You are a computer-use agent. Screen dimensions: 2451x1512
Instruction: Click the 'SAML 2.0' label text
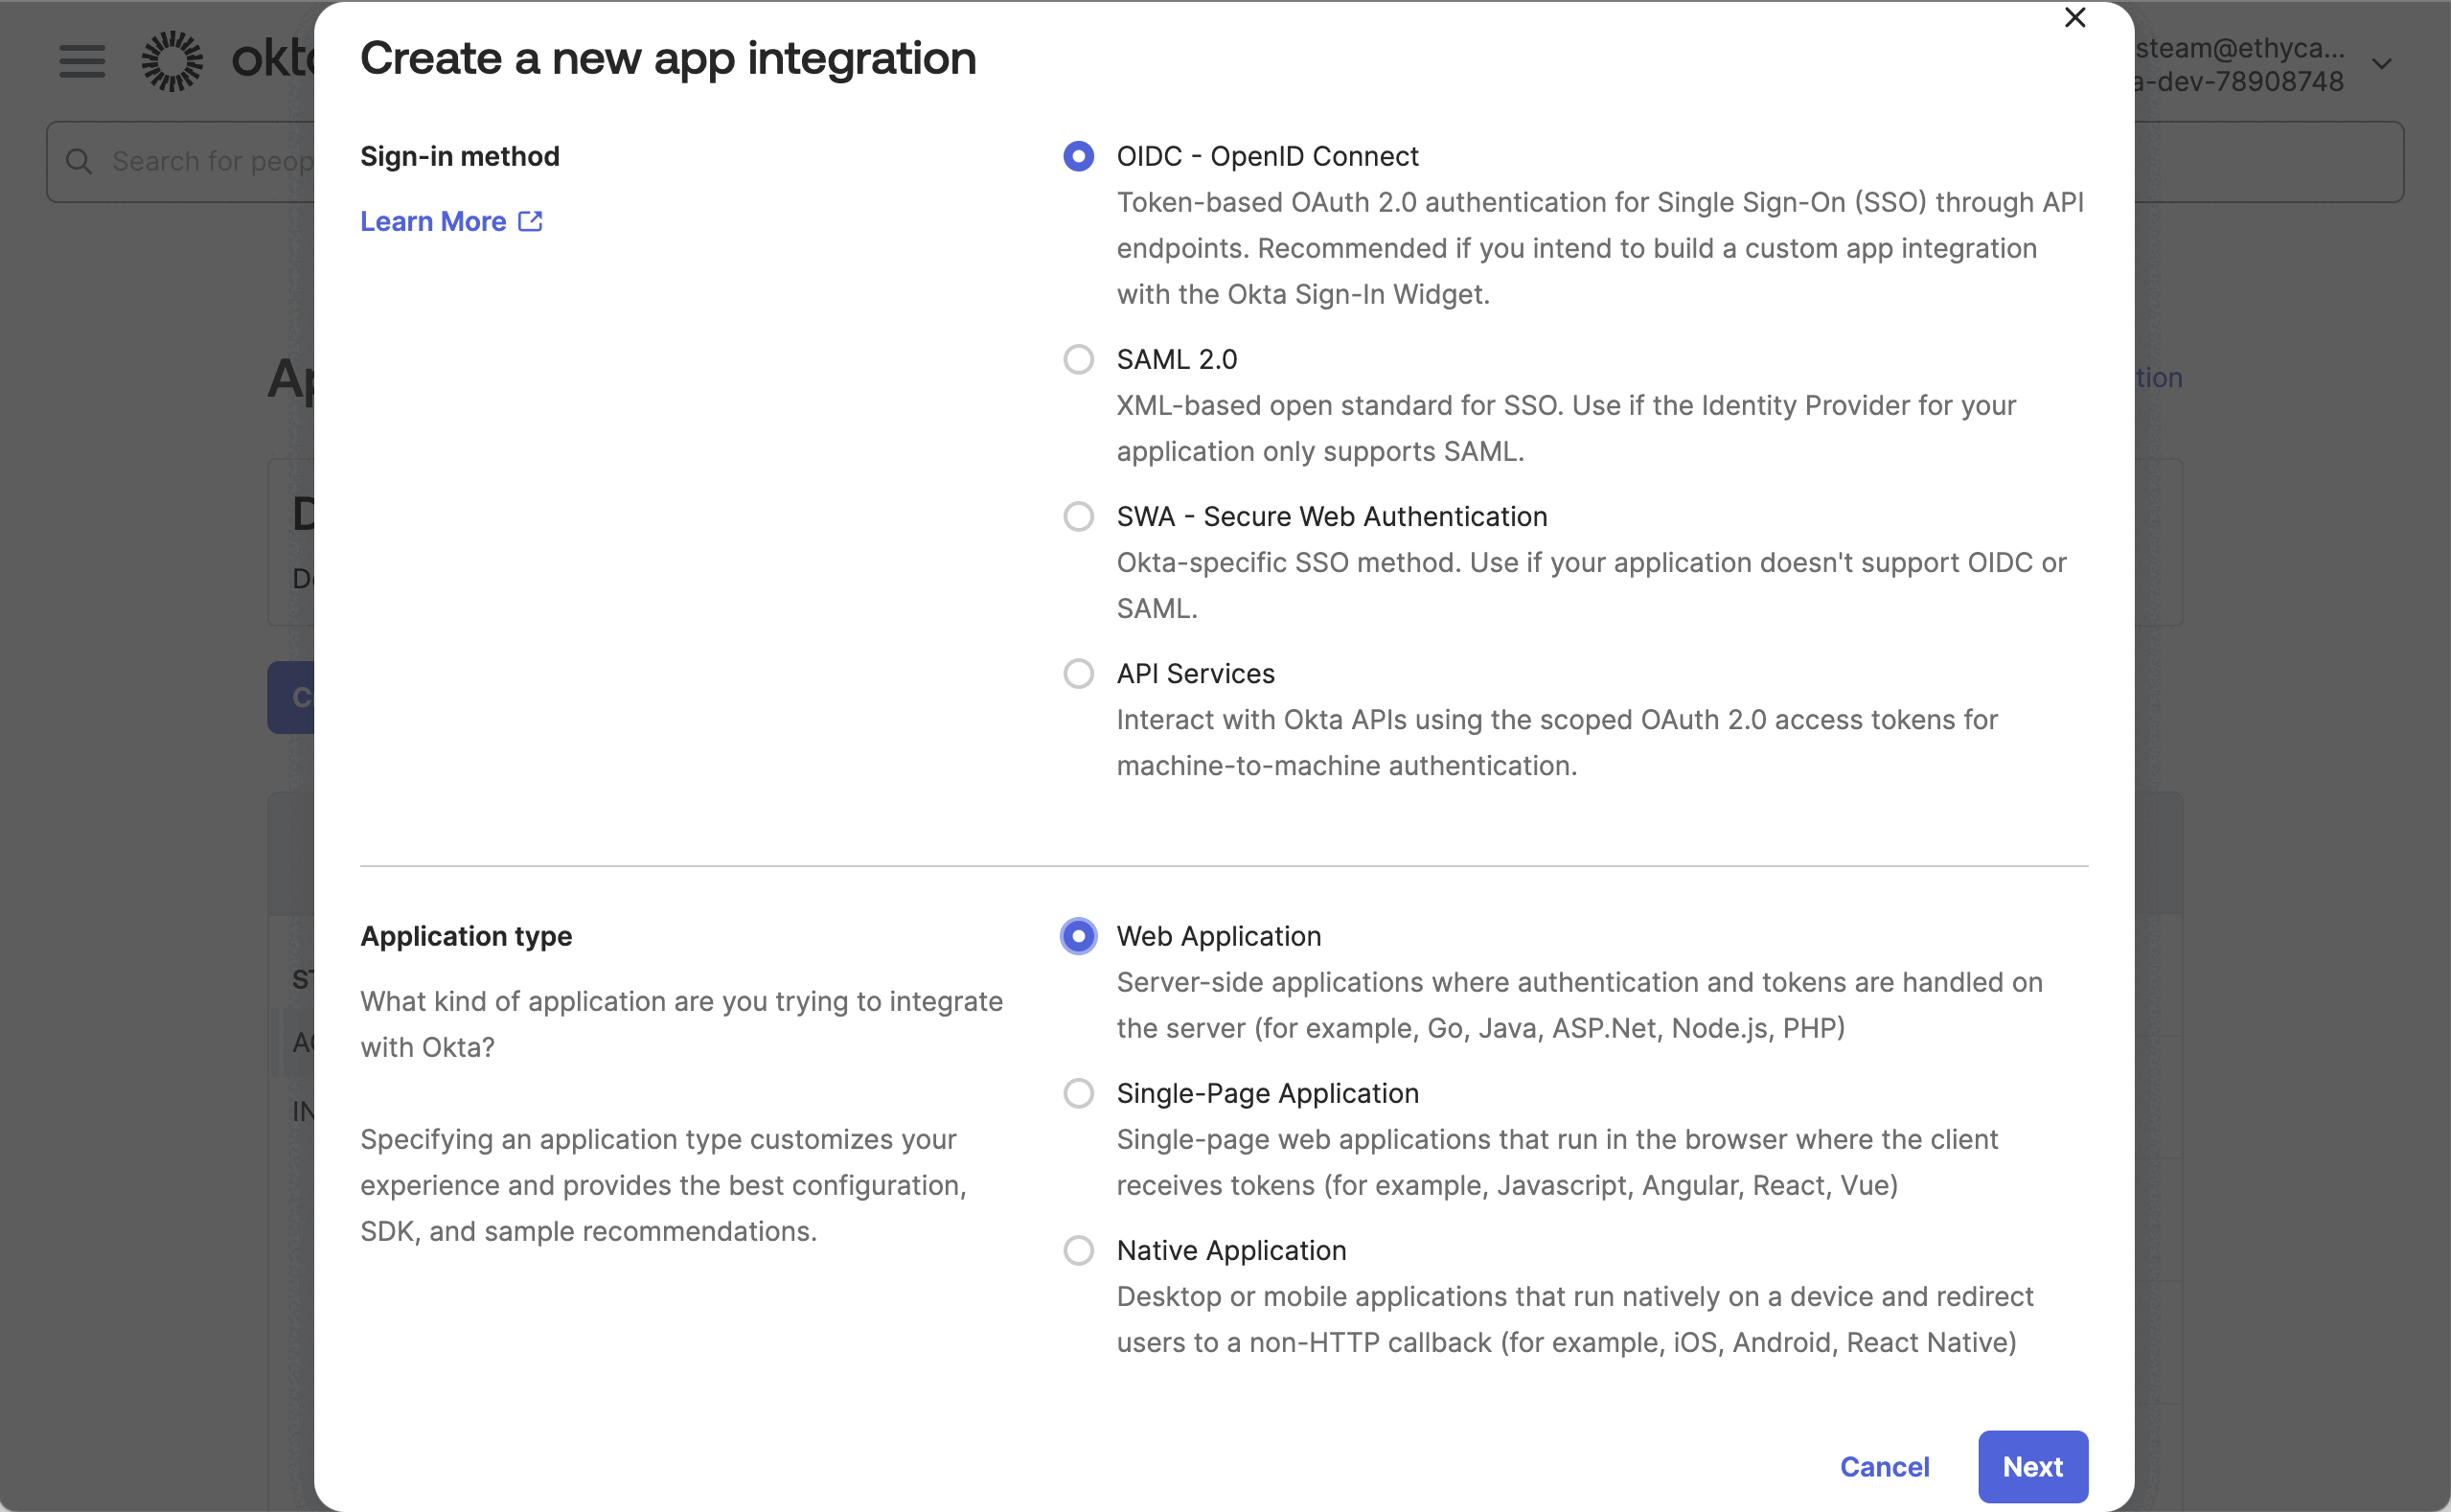tap(1177, 359)
